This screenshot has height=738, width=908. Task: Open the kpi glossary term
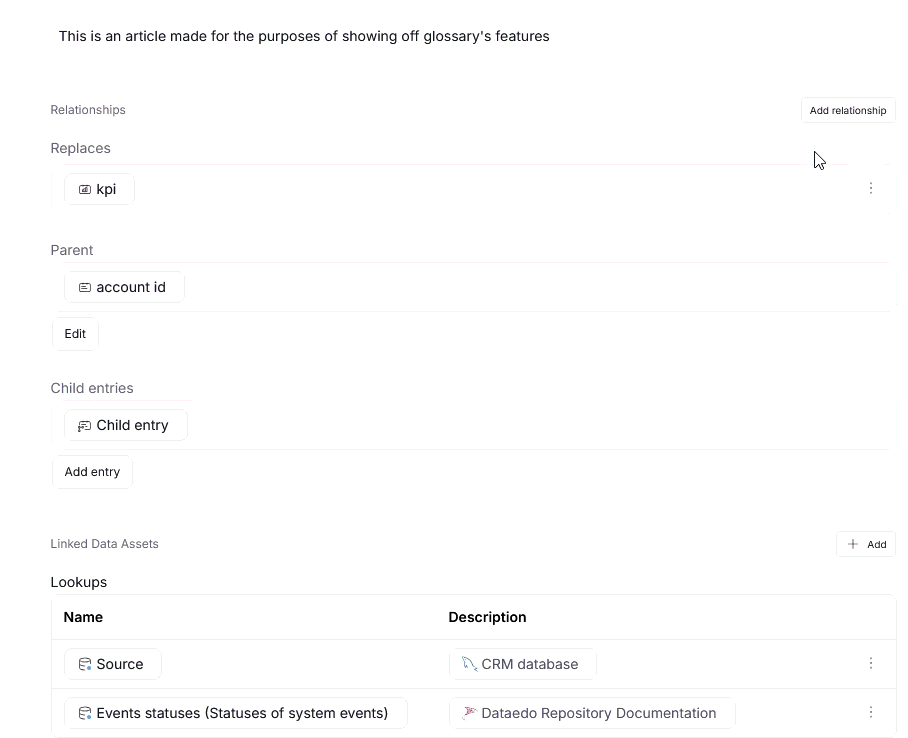tap(106, 190)
